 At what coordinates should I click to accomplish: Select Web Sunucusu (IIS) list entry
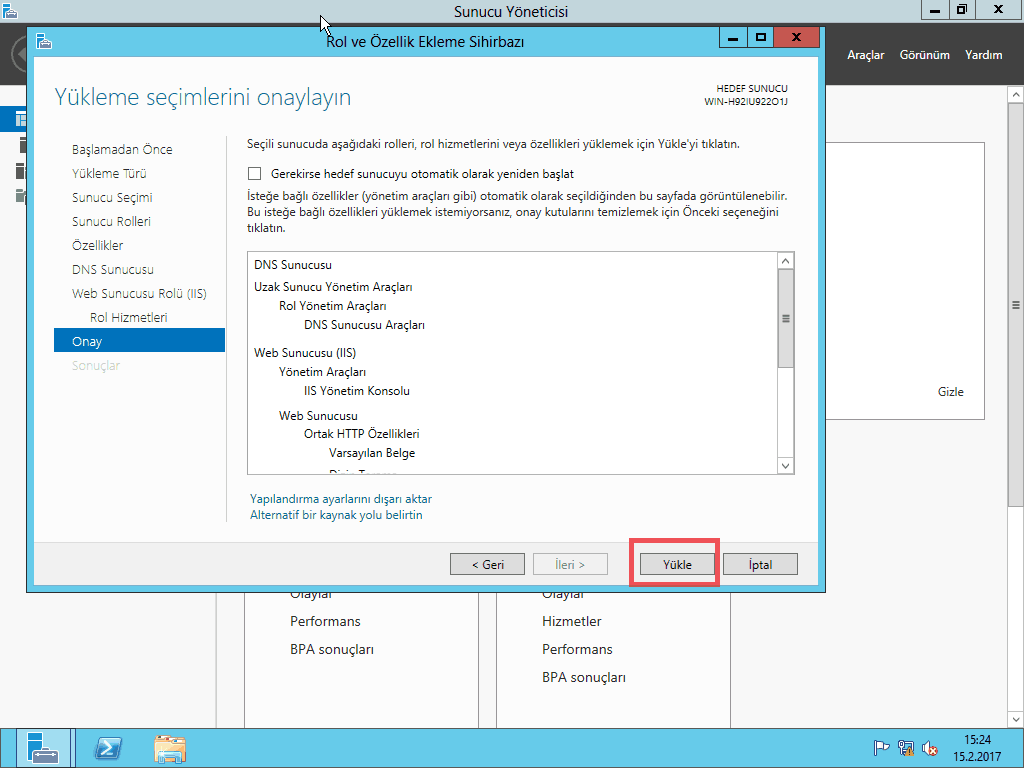pos(305,353)
